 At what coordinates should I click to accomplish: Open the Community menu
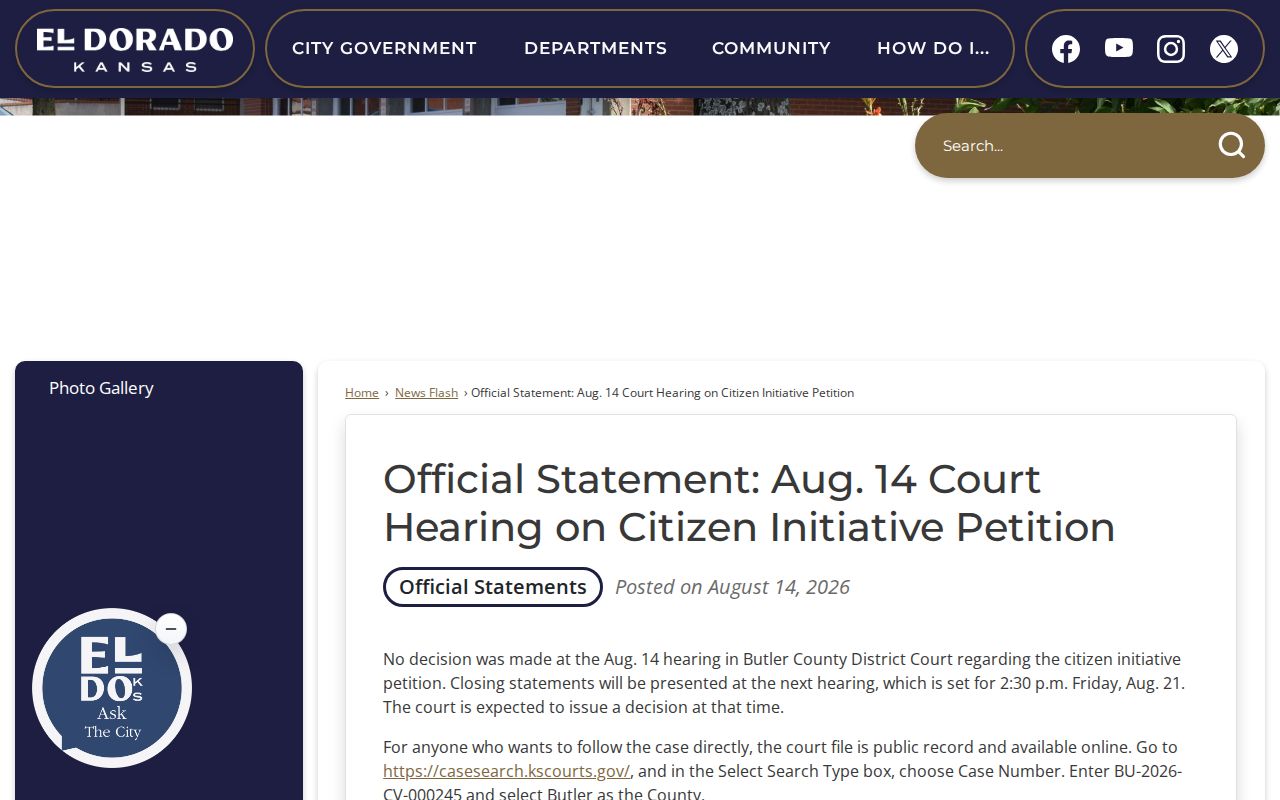[771, 48]
